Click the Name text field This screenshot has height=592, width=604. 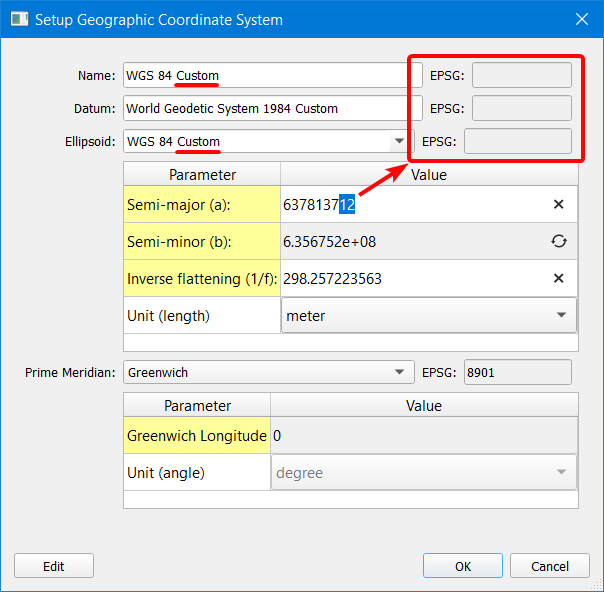pos(270,76)
